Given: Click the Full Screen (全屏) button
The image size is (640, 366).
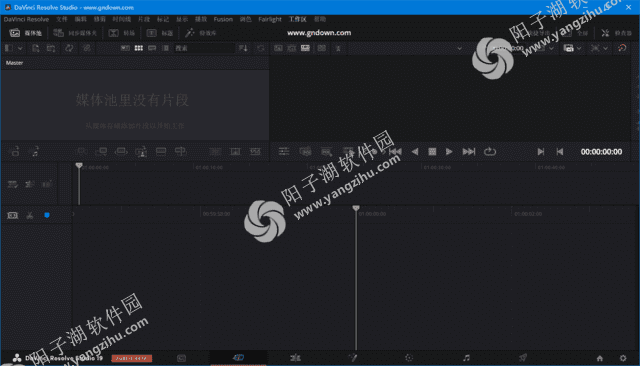Looking at the screenshot, I should [x=576, y=33].
